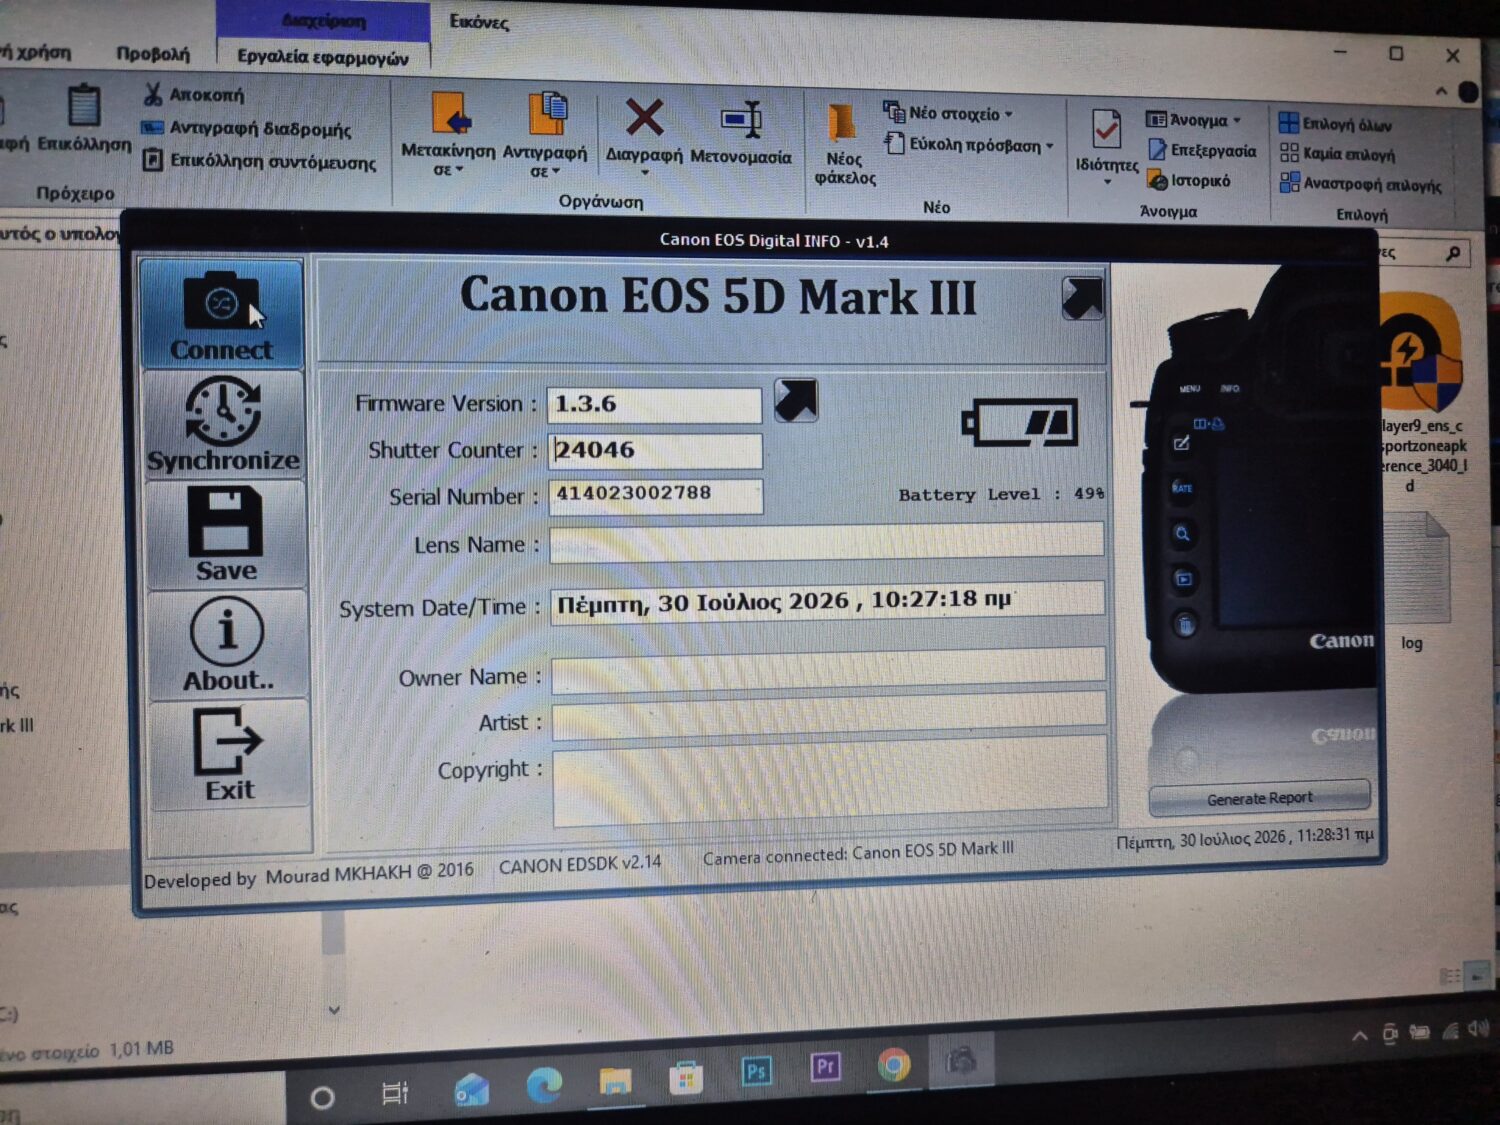Switch Explorer to large icons view

[x=1477, y=974]
